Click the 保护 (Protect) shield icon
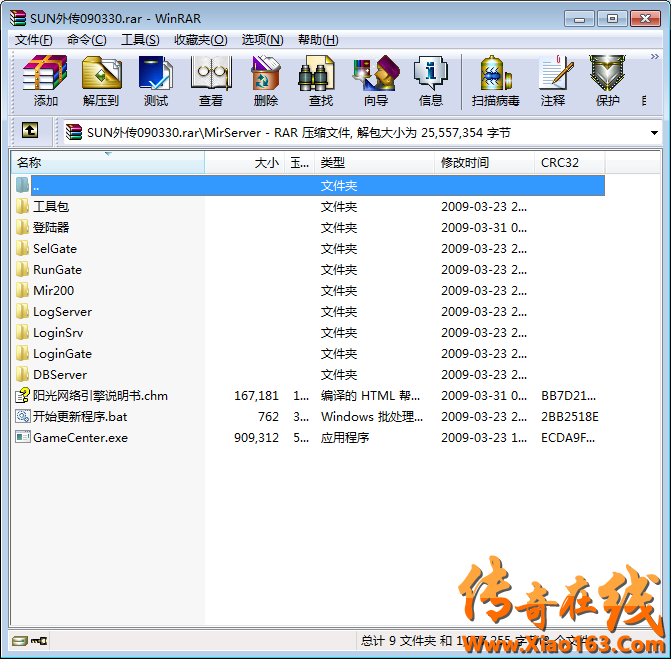Screen dimensions: 671x659 pyautogui.click(x=607, y=73)
